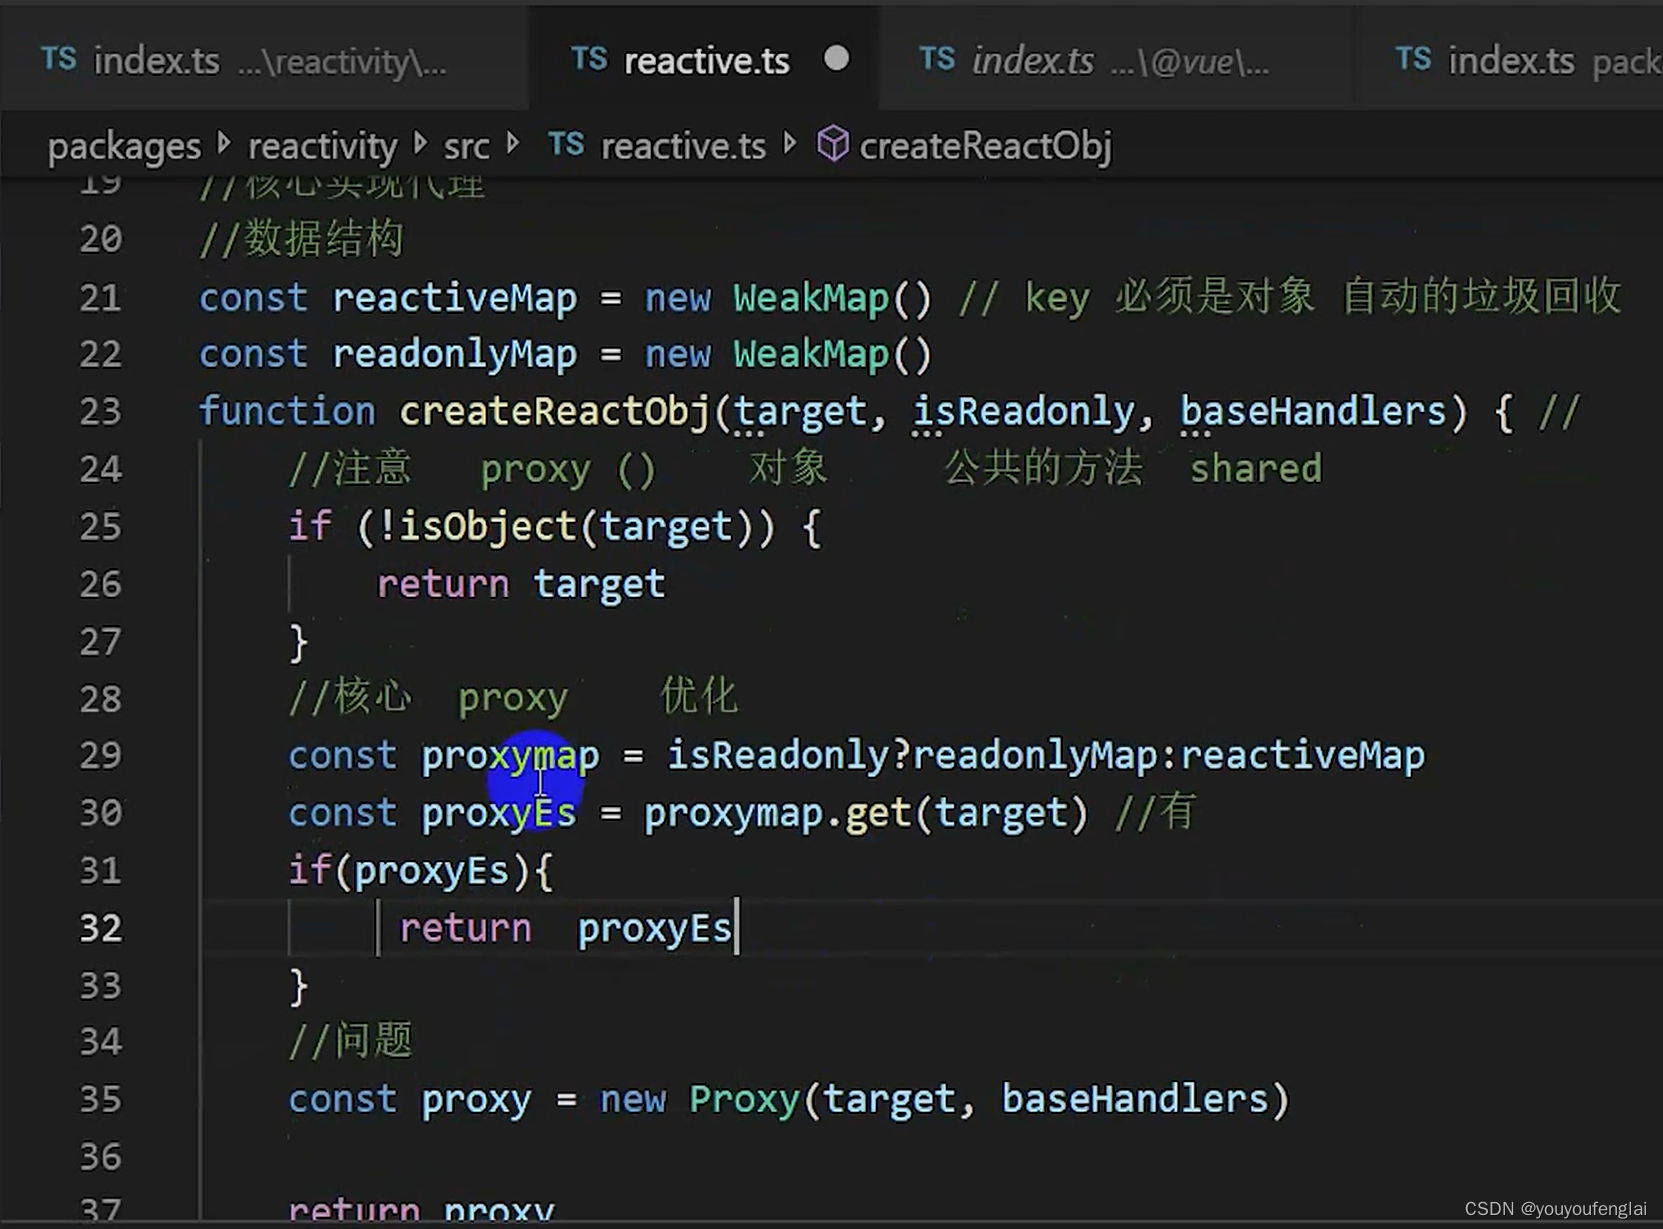The width and height of the screenshot is (1663, 1229).
Task: Click 'Proxy' constructor on line 35
Action: pos(744,1100)
